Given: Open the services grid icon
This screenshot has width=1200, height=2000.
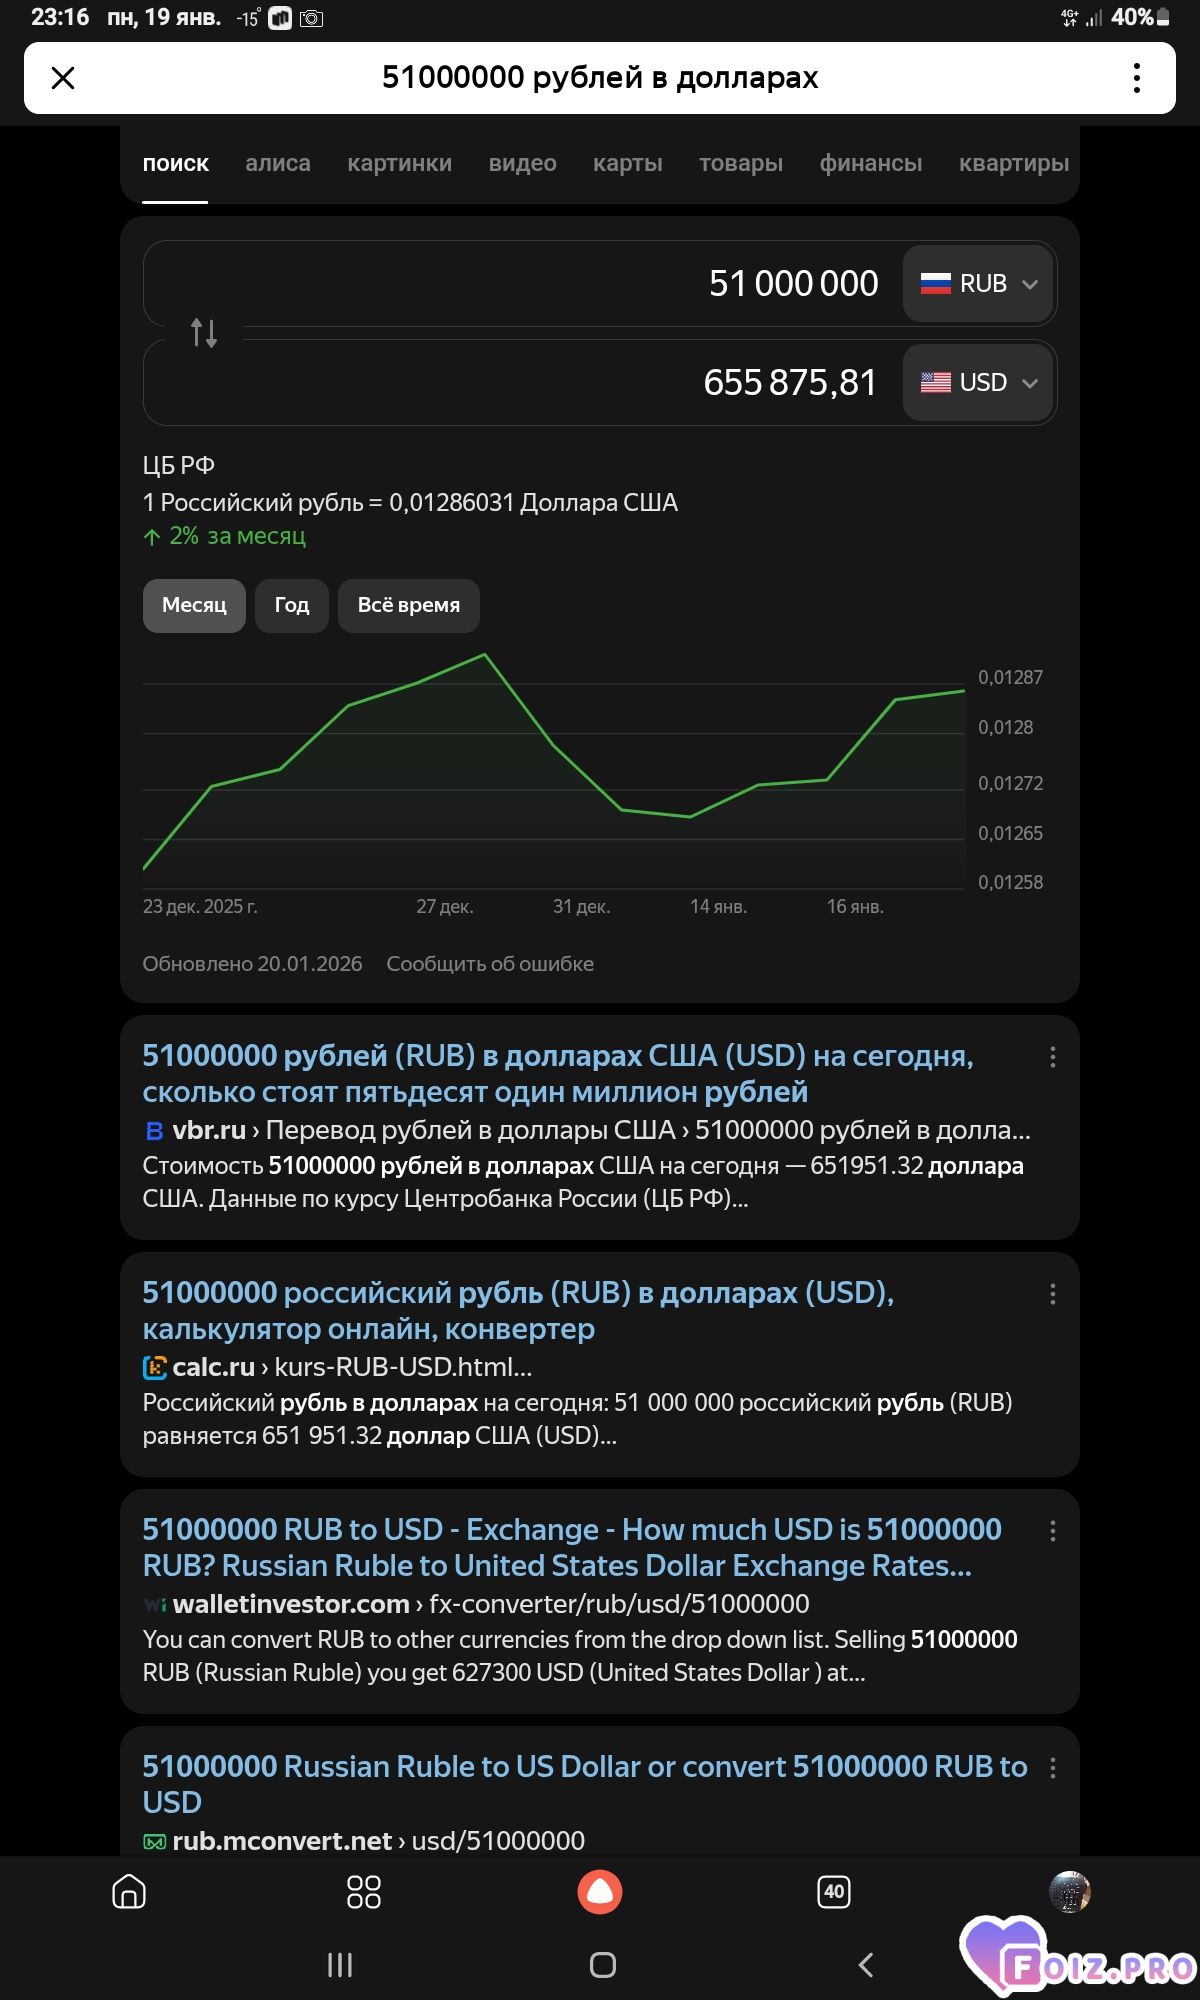Looking at the screenshot, I should 363,1891.
